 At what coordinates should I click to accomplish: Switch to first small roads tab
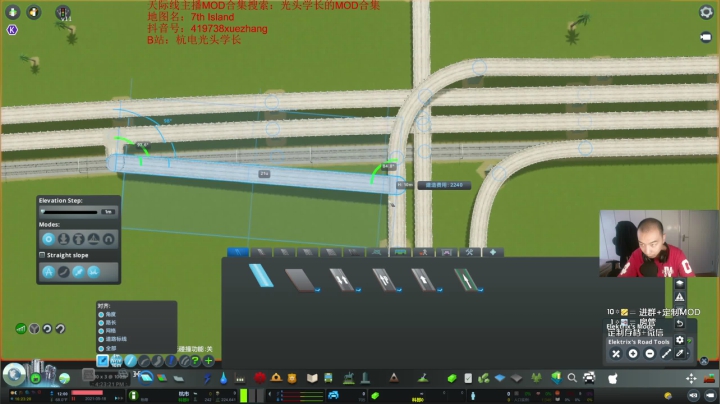[238, 252]
